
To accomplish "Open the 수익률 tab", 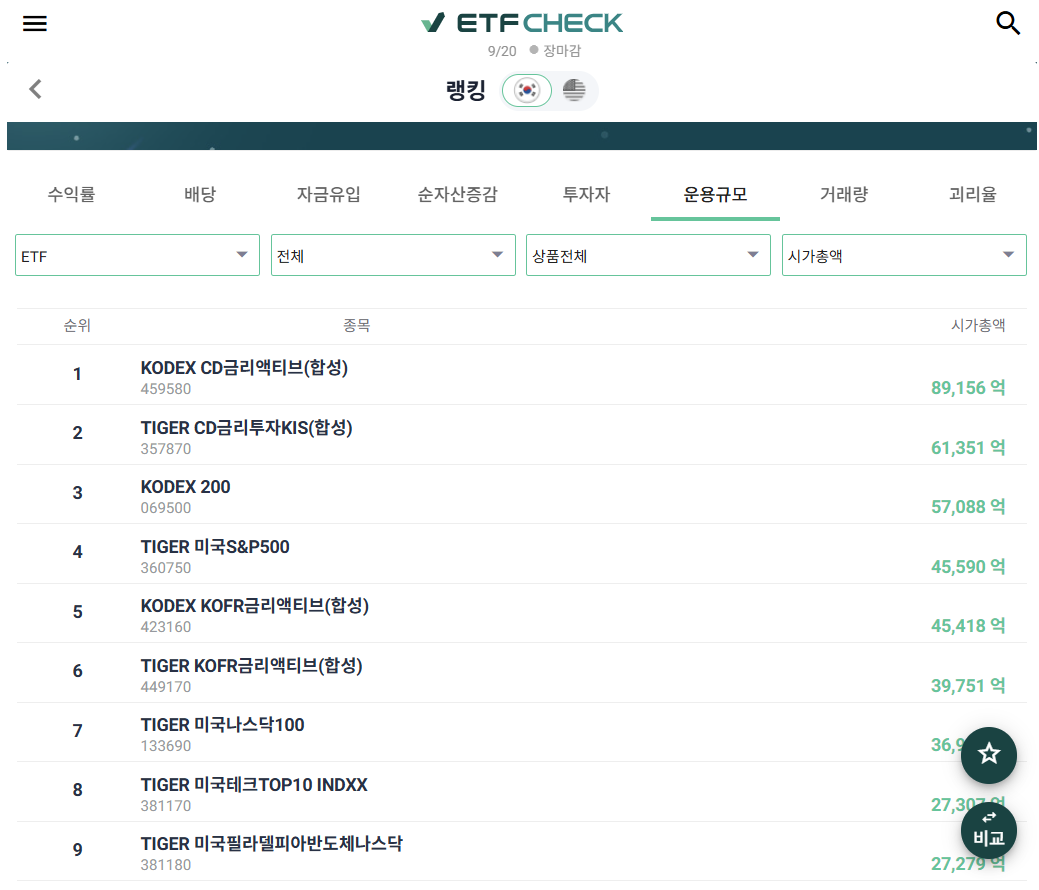I will tap(72, 194).
